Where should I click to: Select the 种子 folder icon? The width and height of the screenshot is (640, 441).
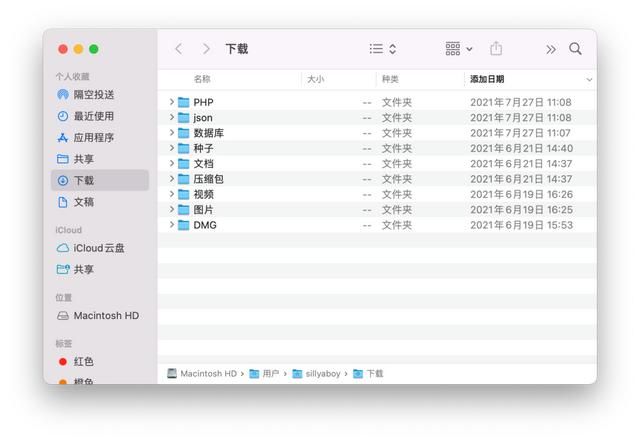184,148
